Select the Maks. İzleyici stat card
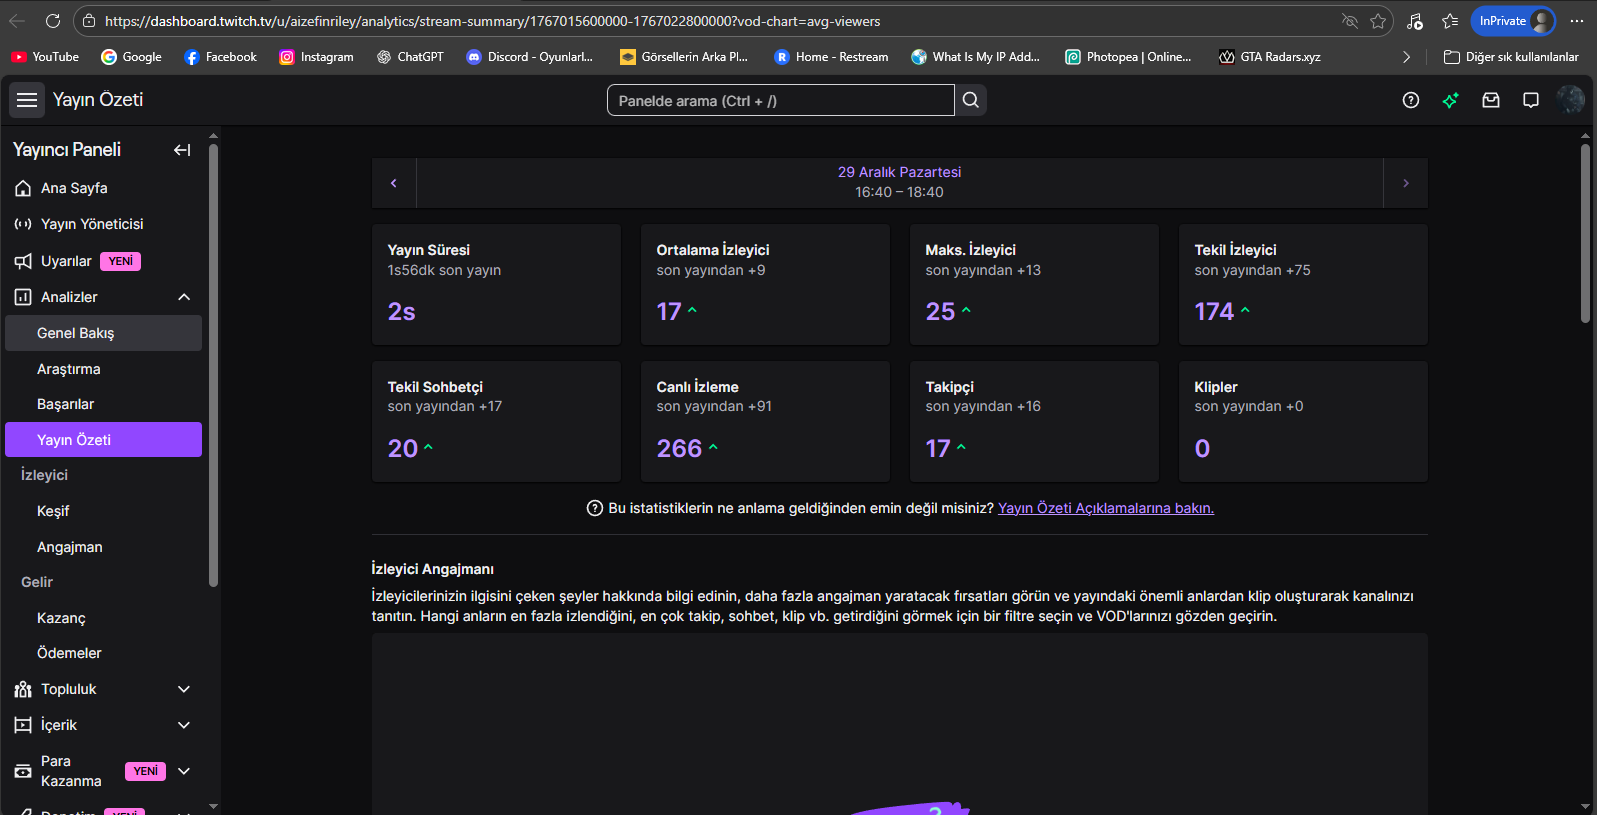 click(x=1034, y=284)
